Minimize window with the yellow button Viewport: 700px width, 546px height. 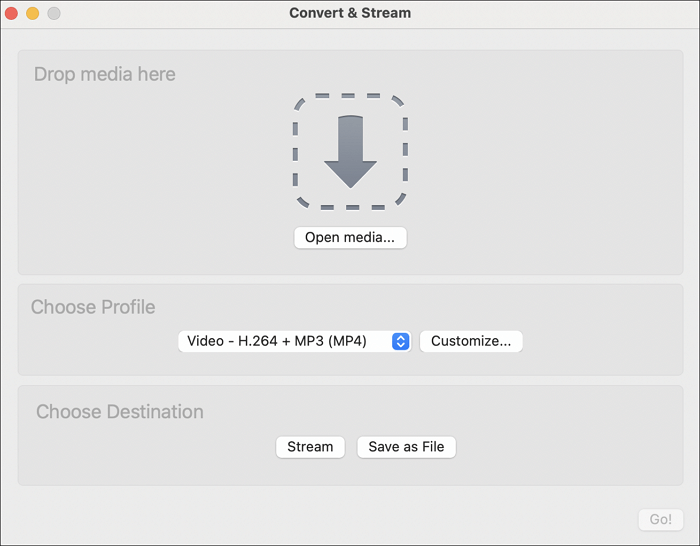click(x=33, y=14)
